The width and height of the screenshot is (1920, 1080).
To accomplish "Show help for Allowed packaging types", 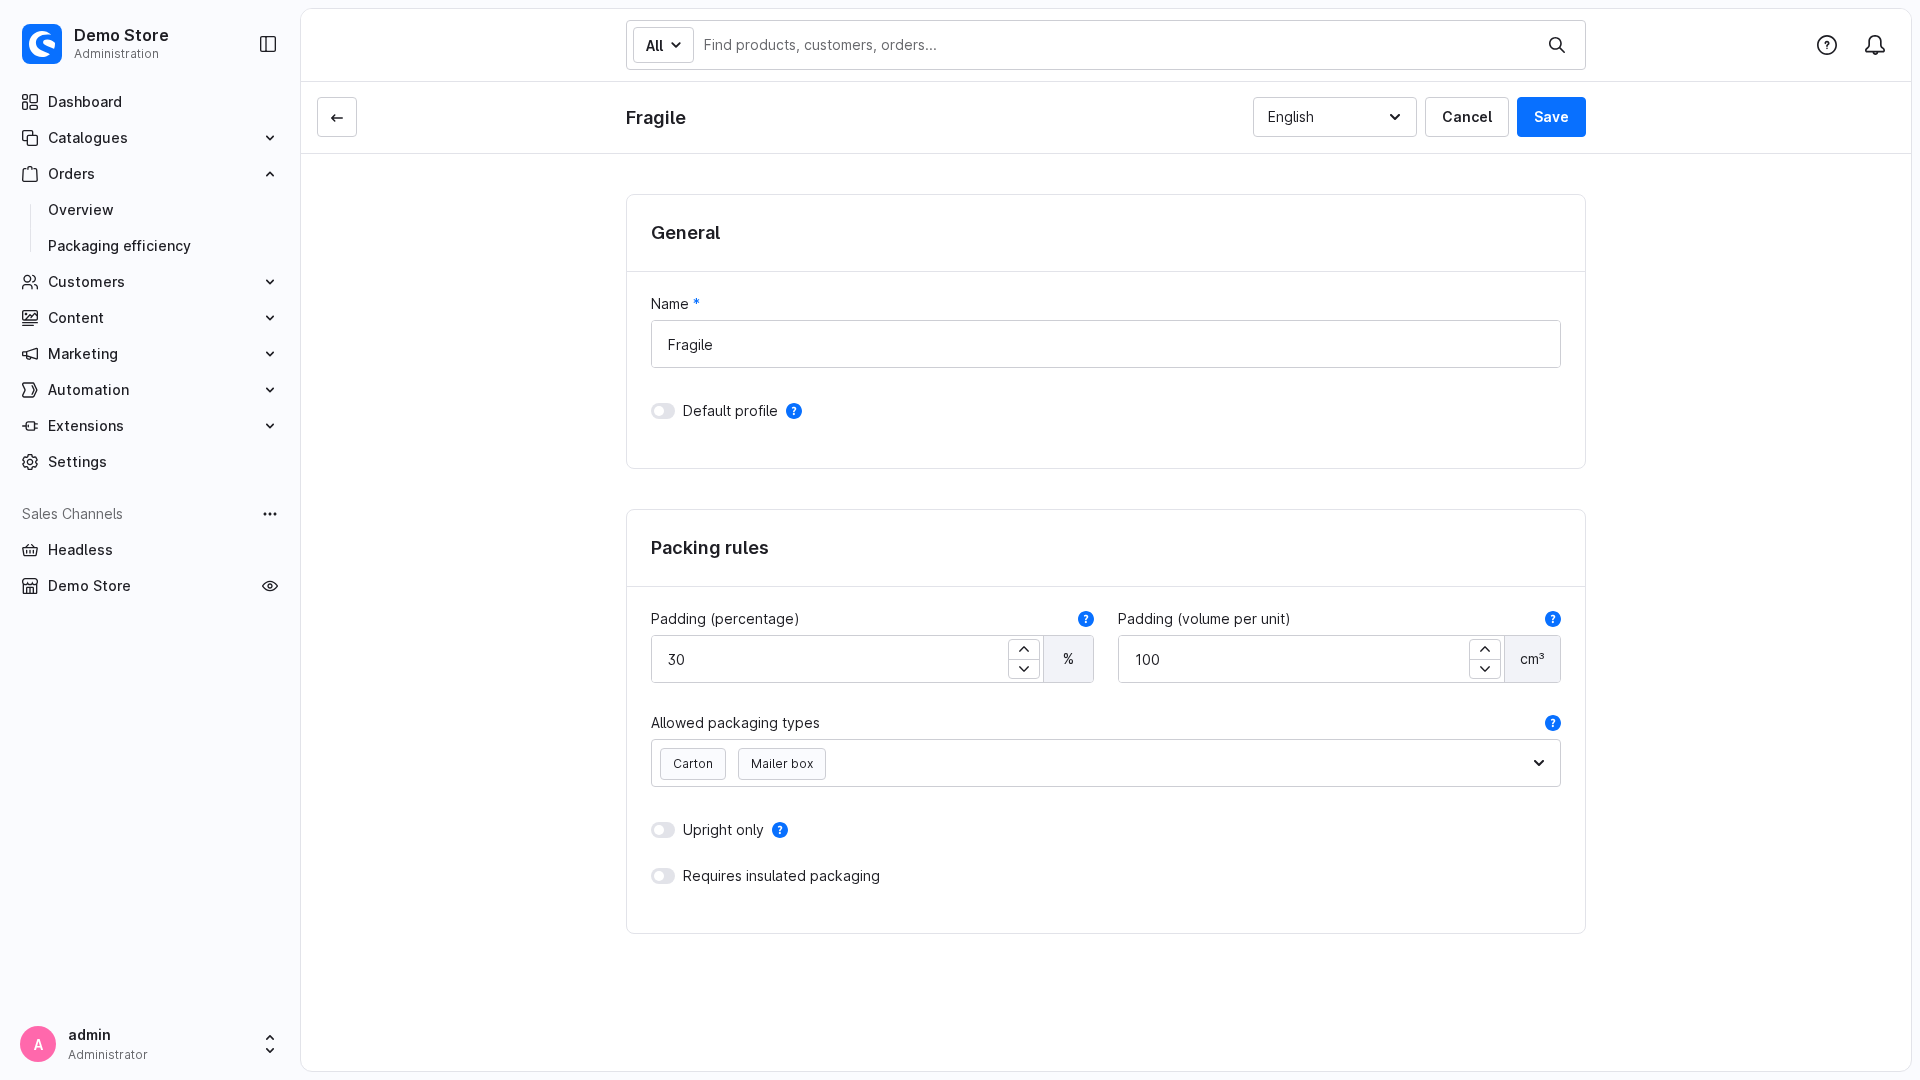I will coord(1553,723).
